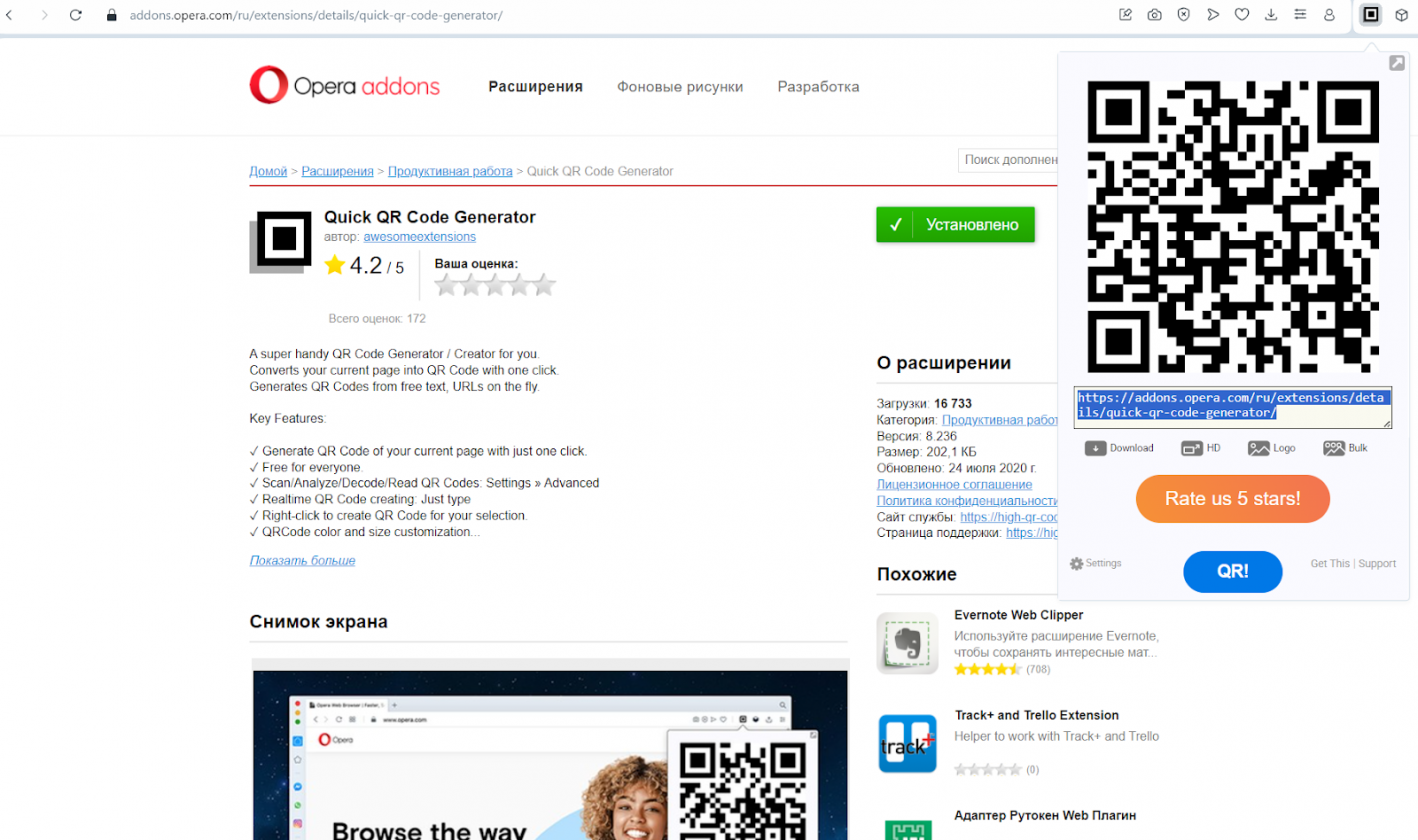Open the Track+ and Trello Extension title
The height and width of the screenshot is (840, 1418).
[x=1037, y=715]
